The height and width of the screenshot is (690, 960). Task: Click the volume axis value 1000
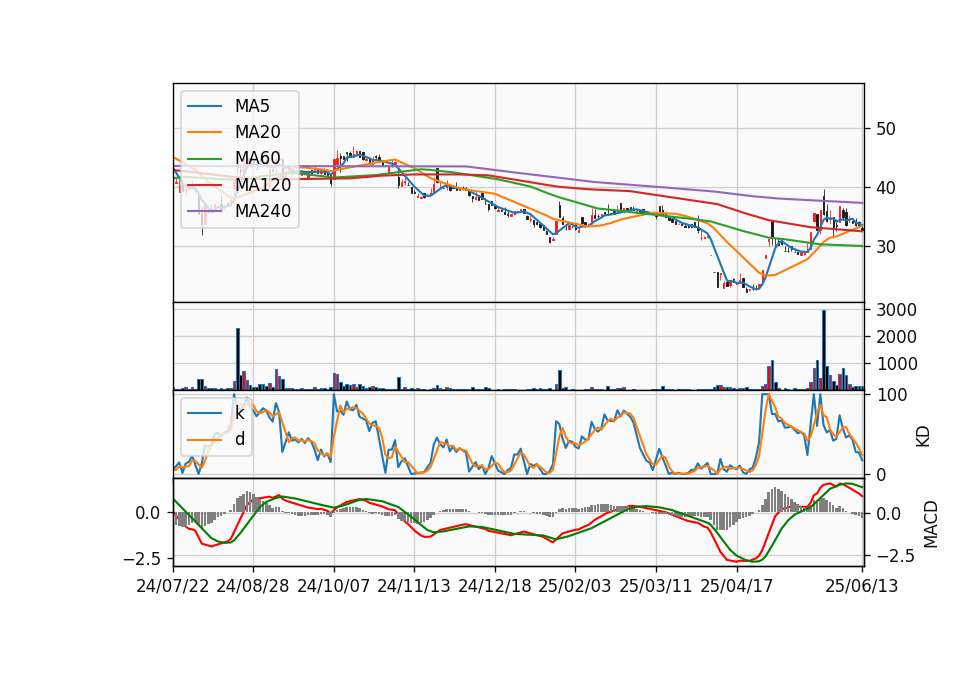[x=896, y=364]
